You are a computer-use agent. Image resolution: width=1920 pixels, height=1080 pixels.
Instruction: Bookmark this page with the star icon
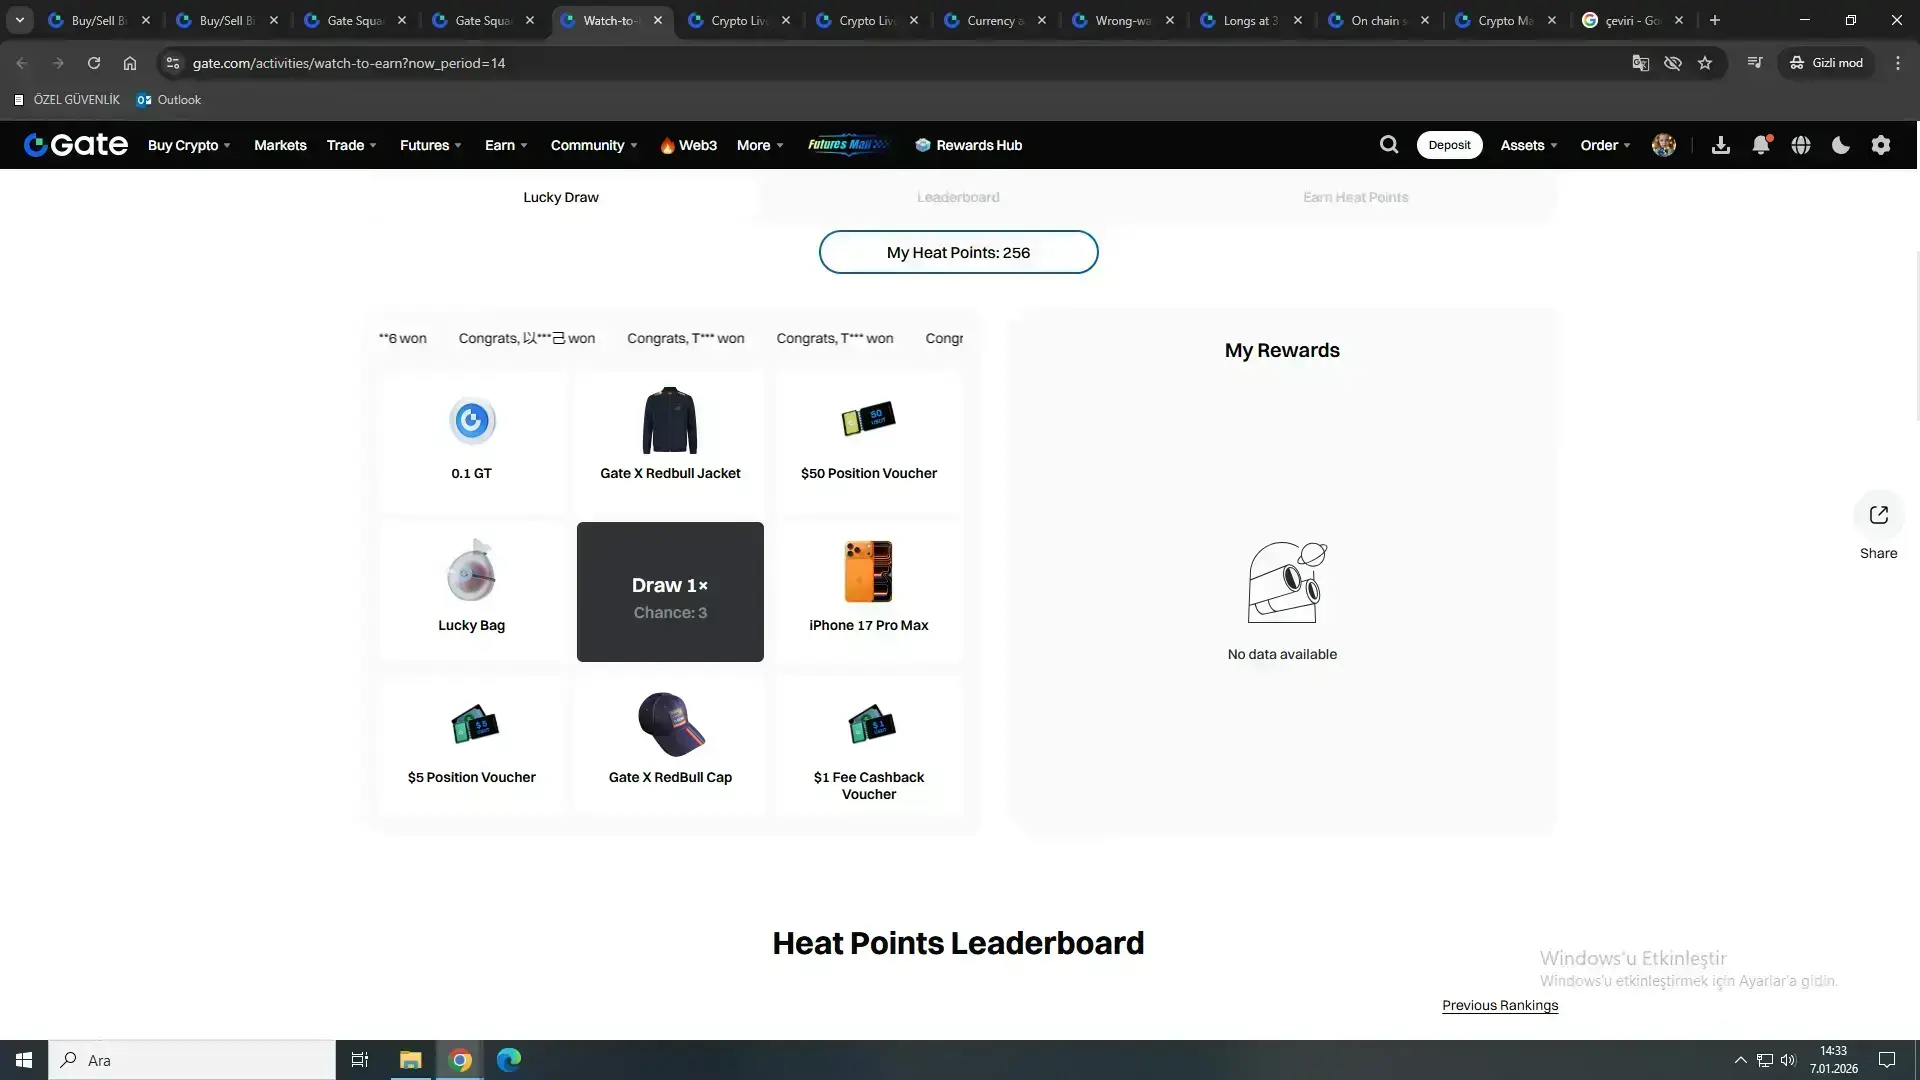(x=1705, y=63)
